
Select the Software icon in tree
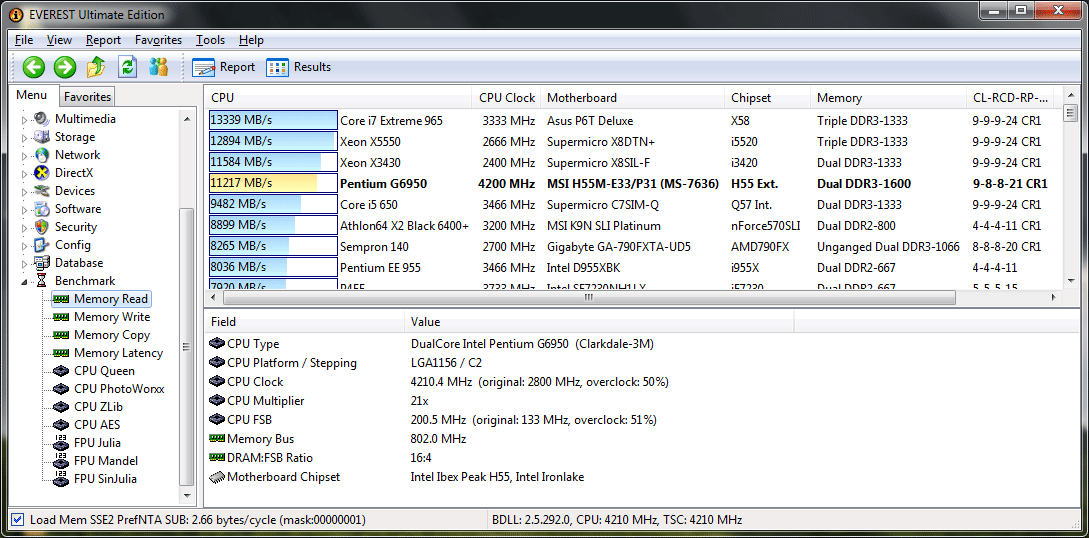coord(42,209)
